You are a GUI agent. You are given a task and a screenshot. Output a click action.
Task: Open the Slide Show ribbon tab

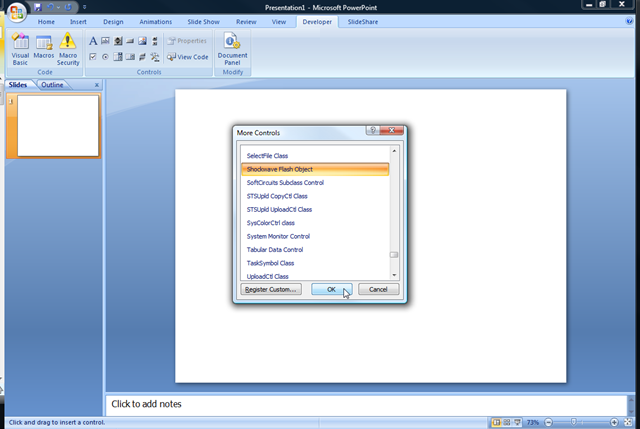[x=203, y=22]
